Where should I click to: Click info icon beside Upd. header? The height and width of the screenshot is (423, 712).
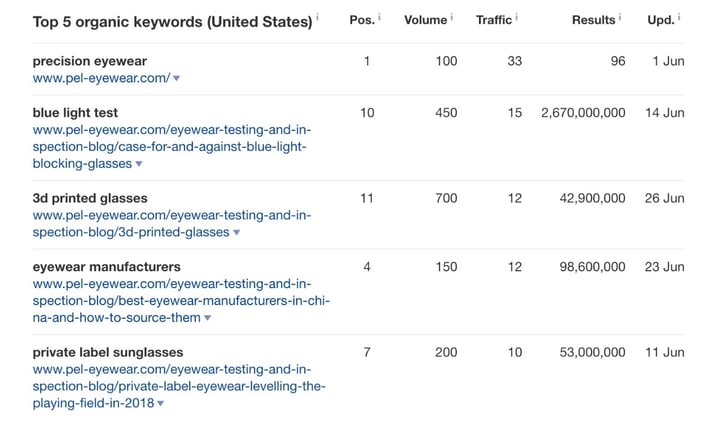[x=679, y=17]
